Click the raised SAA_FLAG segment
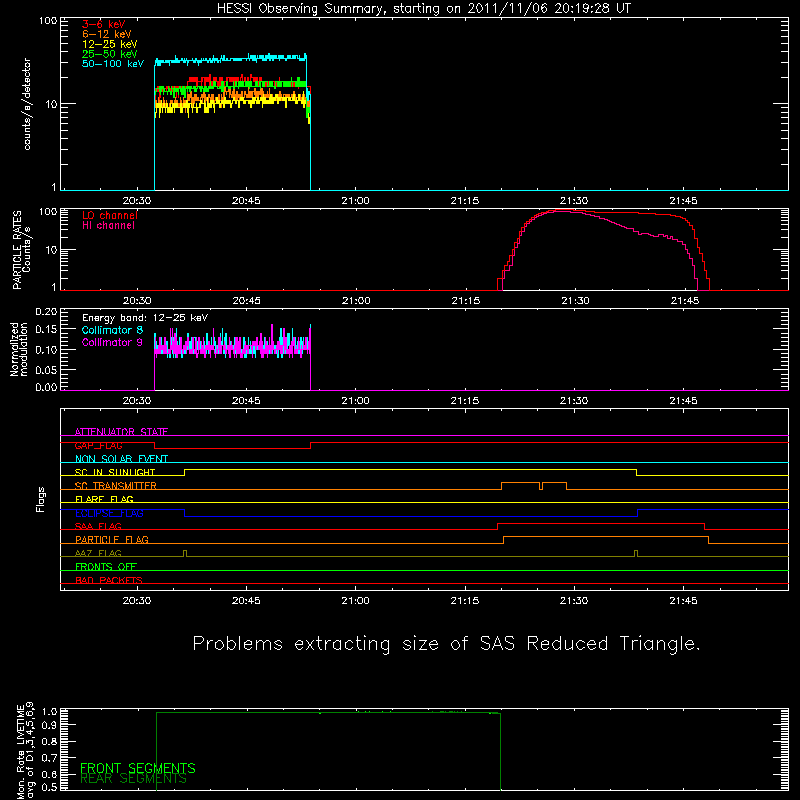The width and height of the screenshot is (800, 800). (x=601, y=523)
